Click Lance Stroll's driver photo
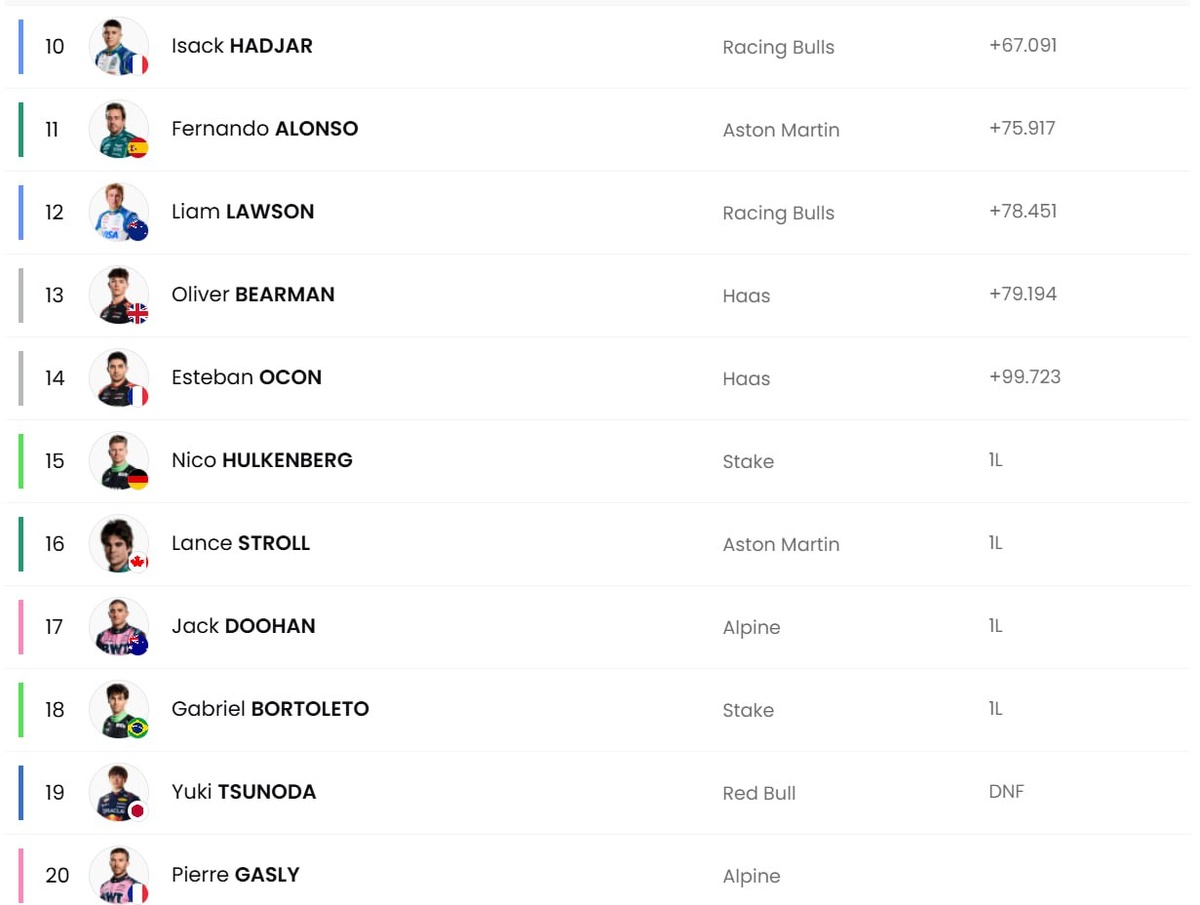Screen dimensions: 1200x905 [118, 544]
